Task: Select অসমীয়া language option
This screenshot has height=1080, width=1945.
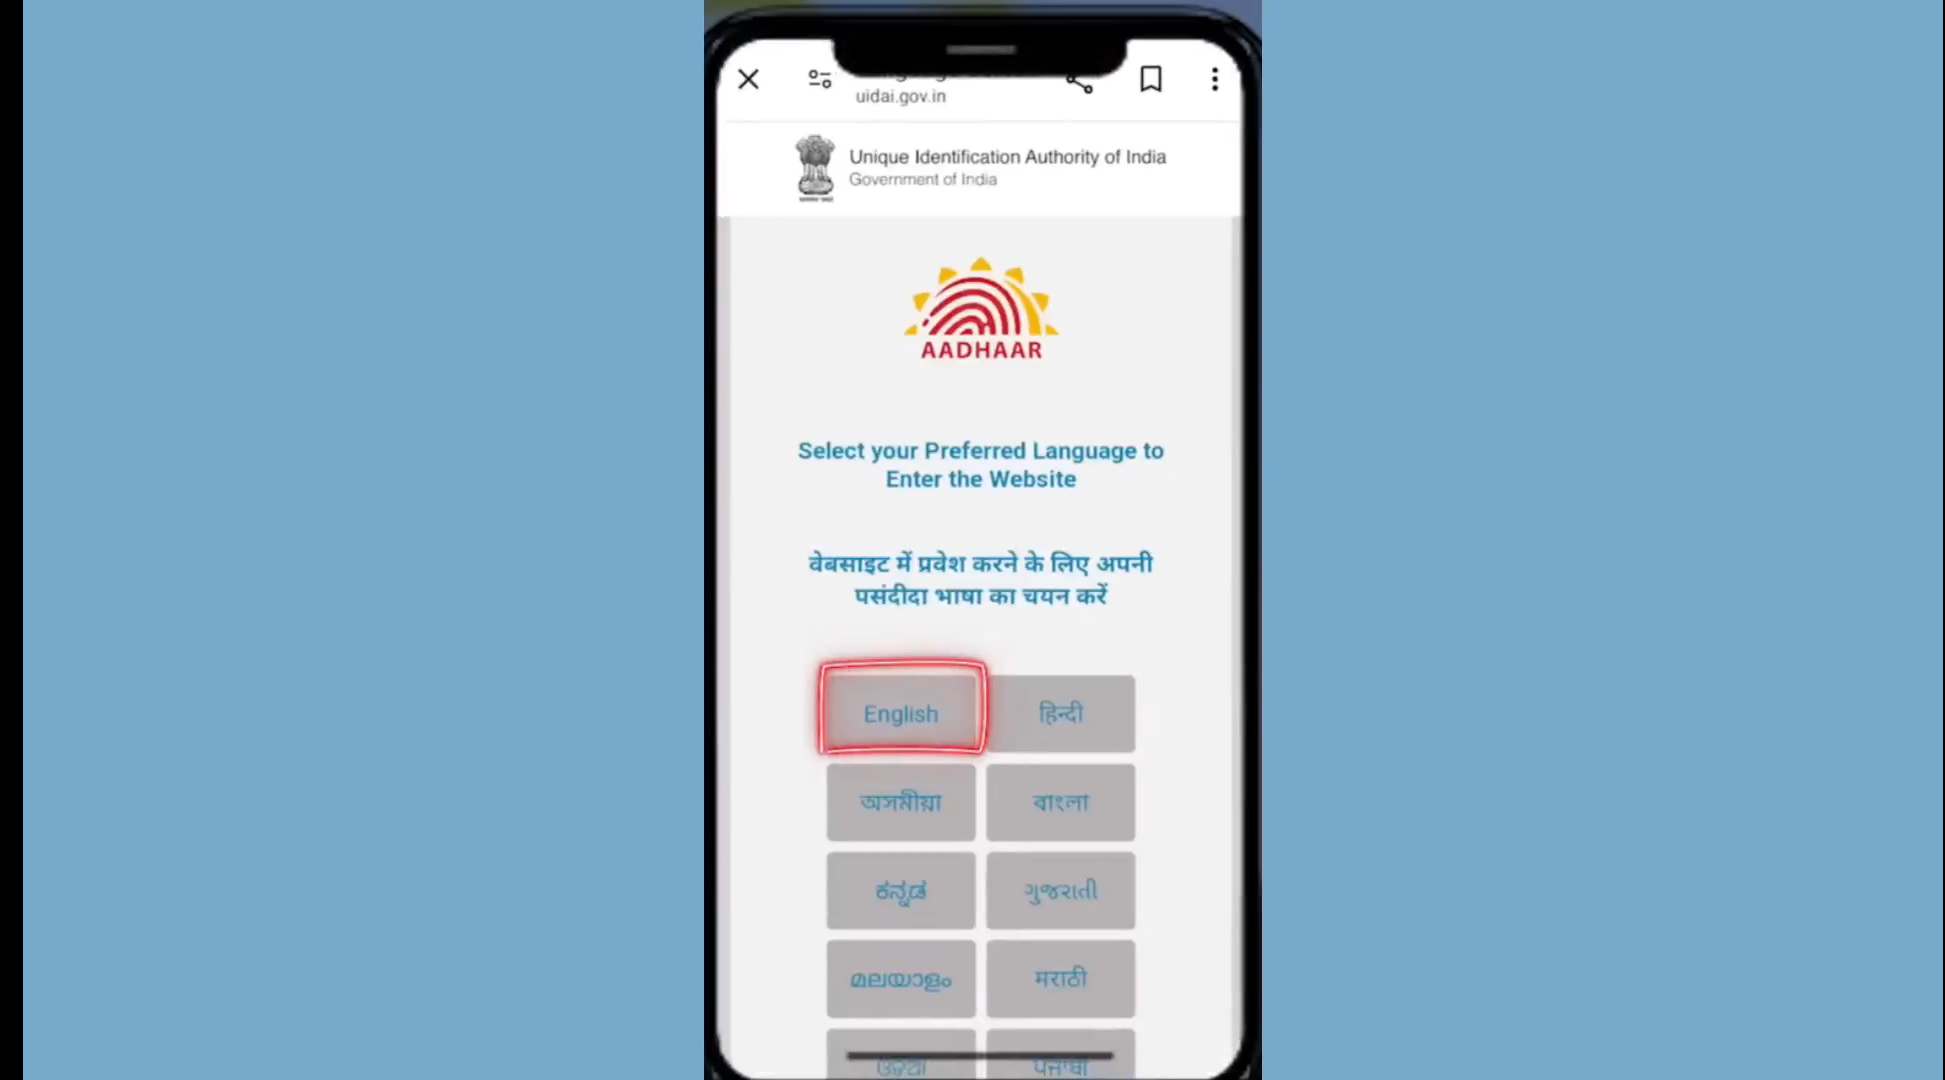Action: (899, 801)
